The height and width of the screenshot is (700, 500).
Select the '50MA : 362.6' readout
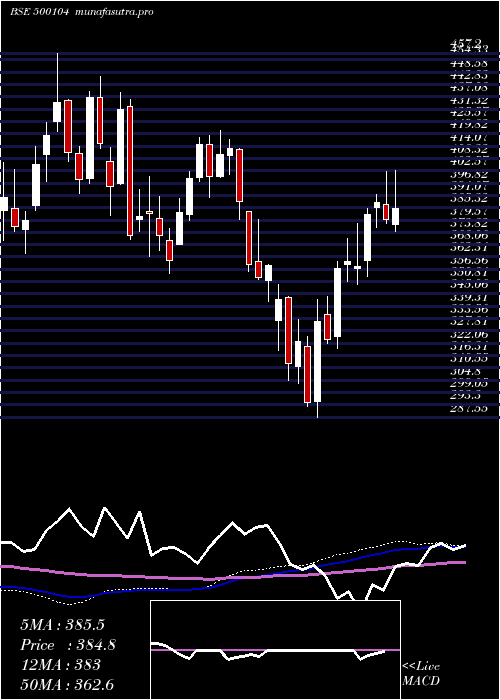pyautogui.click(x=67, y=685)
